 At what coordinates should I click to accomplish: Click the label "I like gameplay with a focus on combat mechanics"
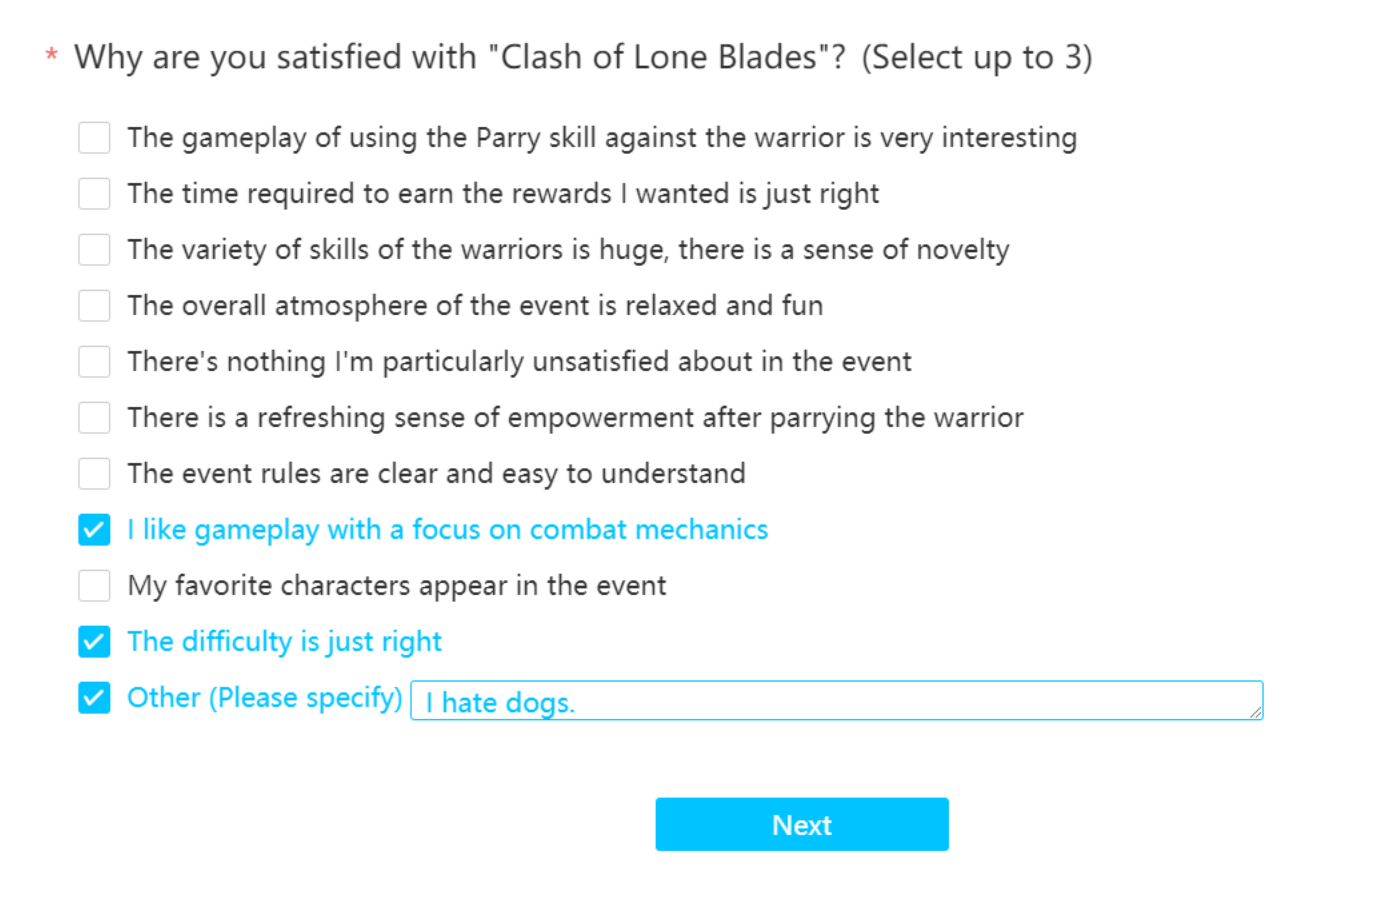click(x=447, y=530)
